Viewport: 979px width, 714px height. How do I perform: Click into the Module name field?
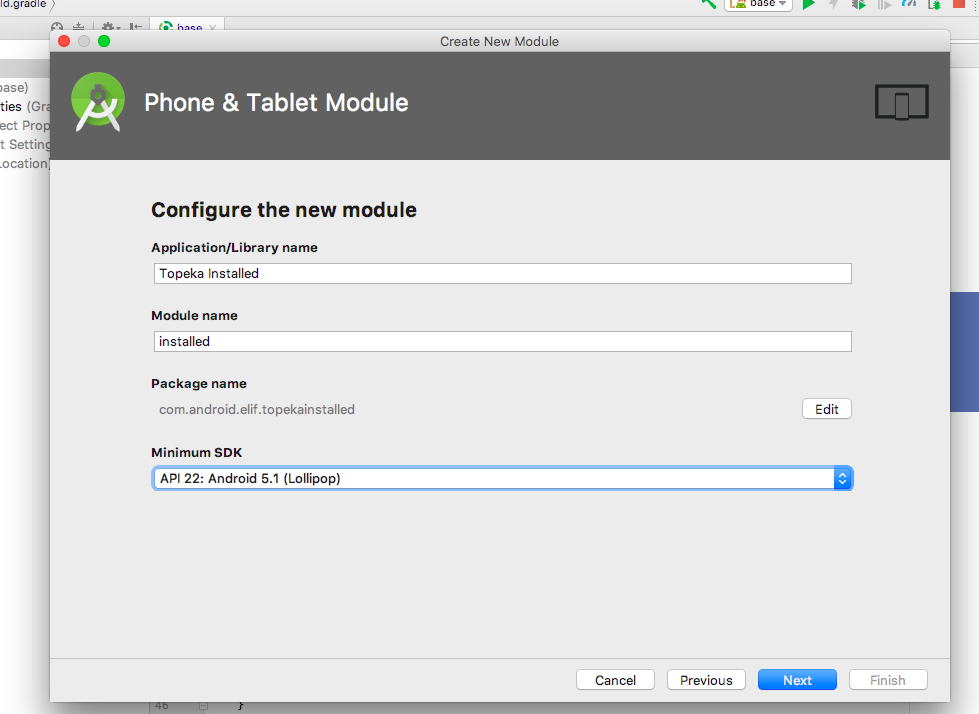pos(502,341)
